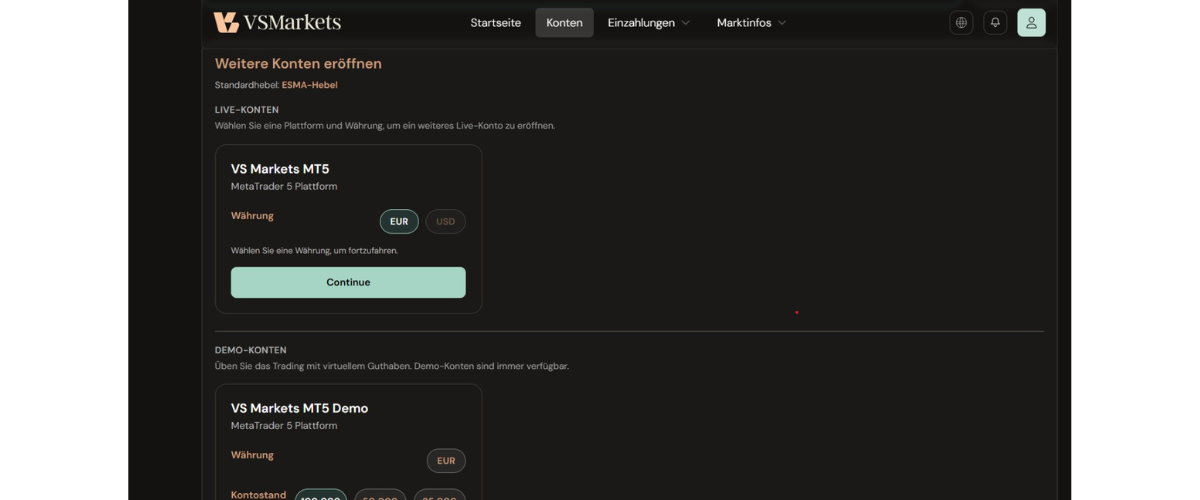The image size is (1200, 500).
Task: Choose the first Kontostand option for demo
Action: [x=321, y=495]
